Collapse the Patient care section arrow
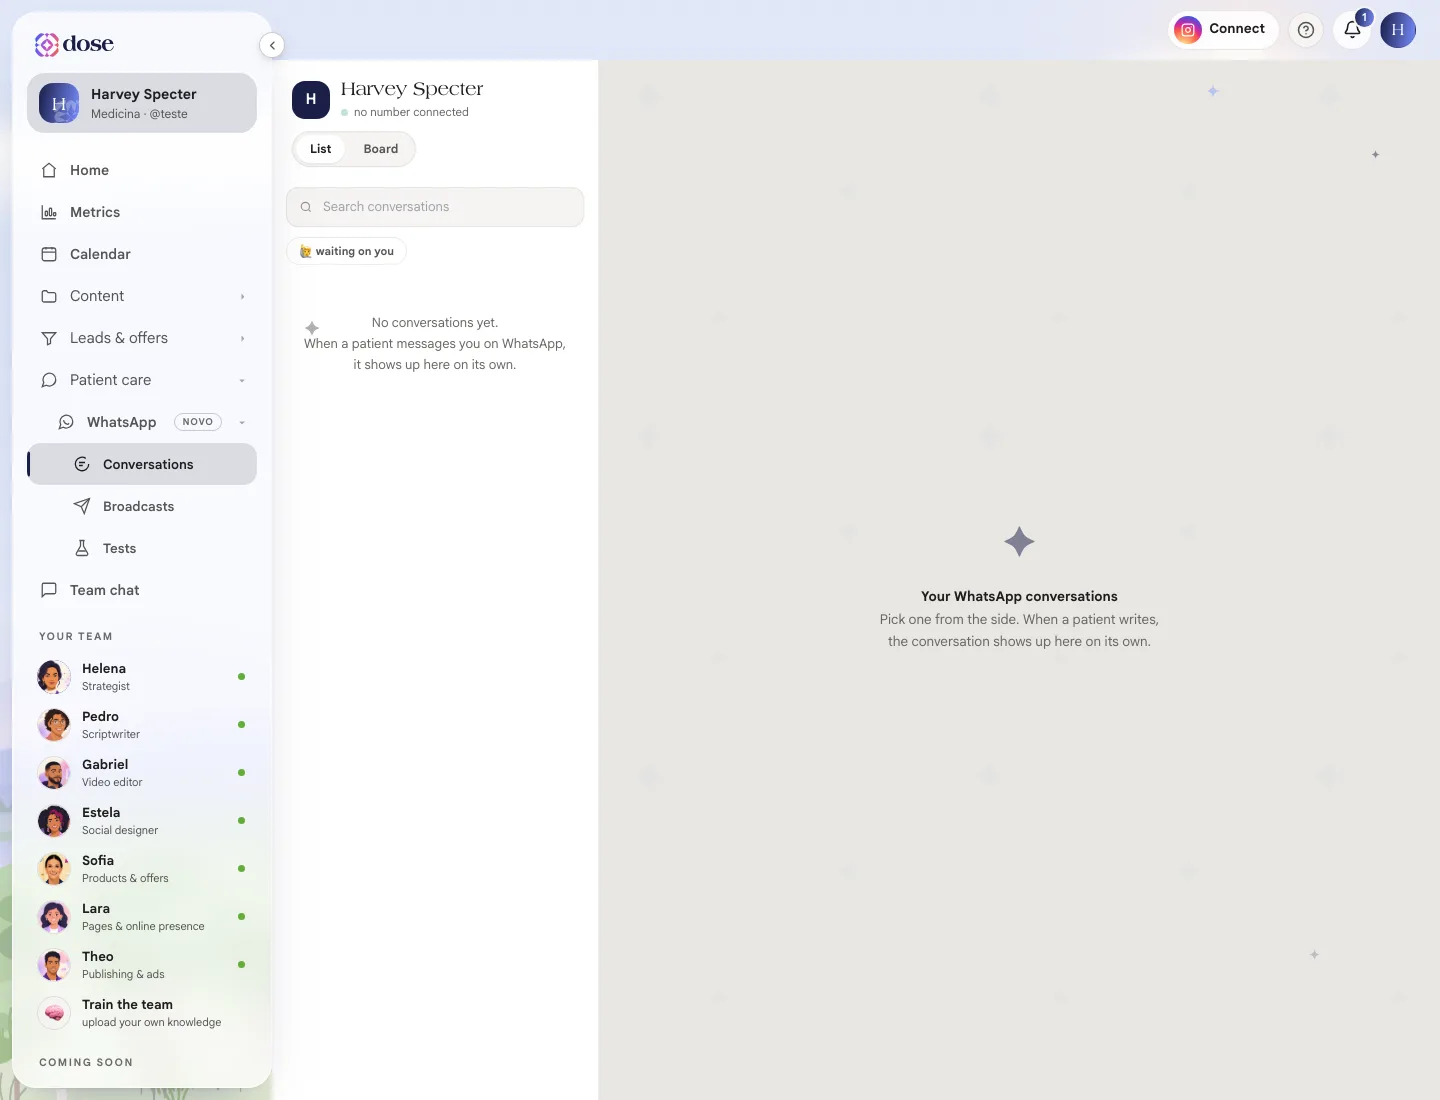The height and width of the screenshot is (1100, 1440). (x=242, y=381)
